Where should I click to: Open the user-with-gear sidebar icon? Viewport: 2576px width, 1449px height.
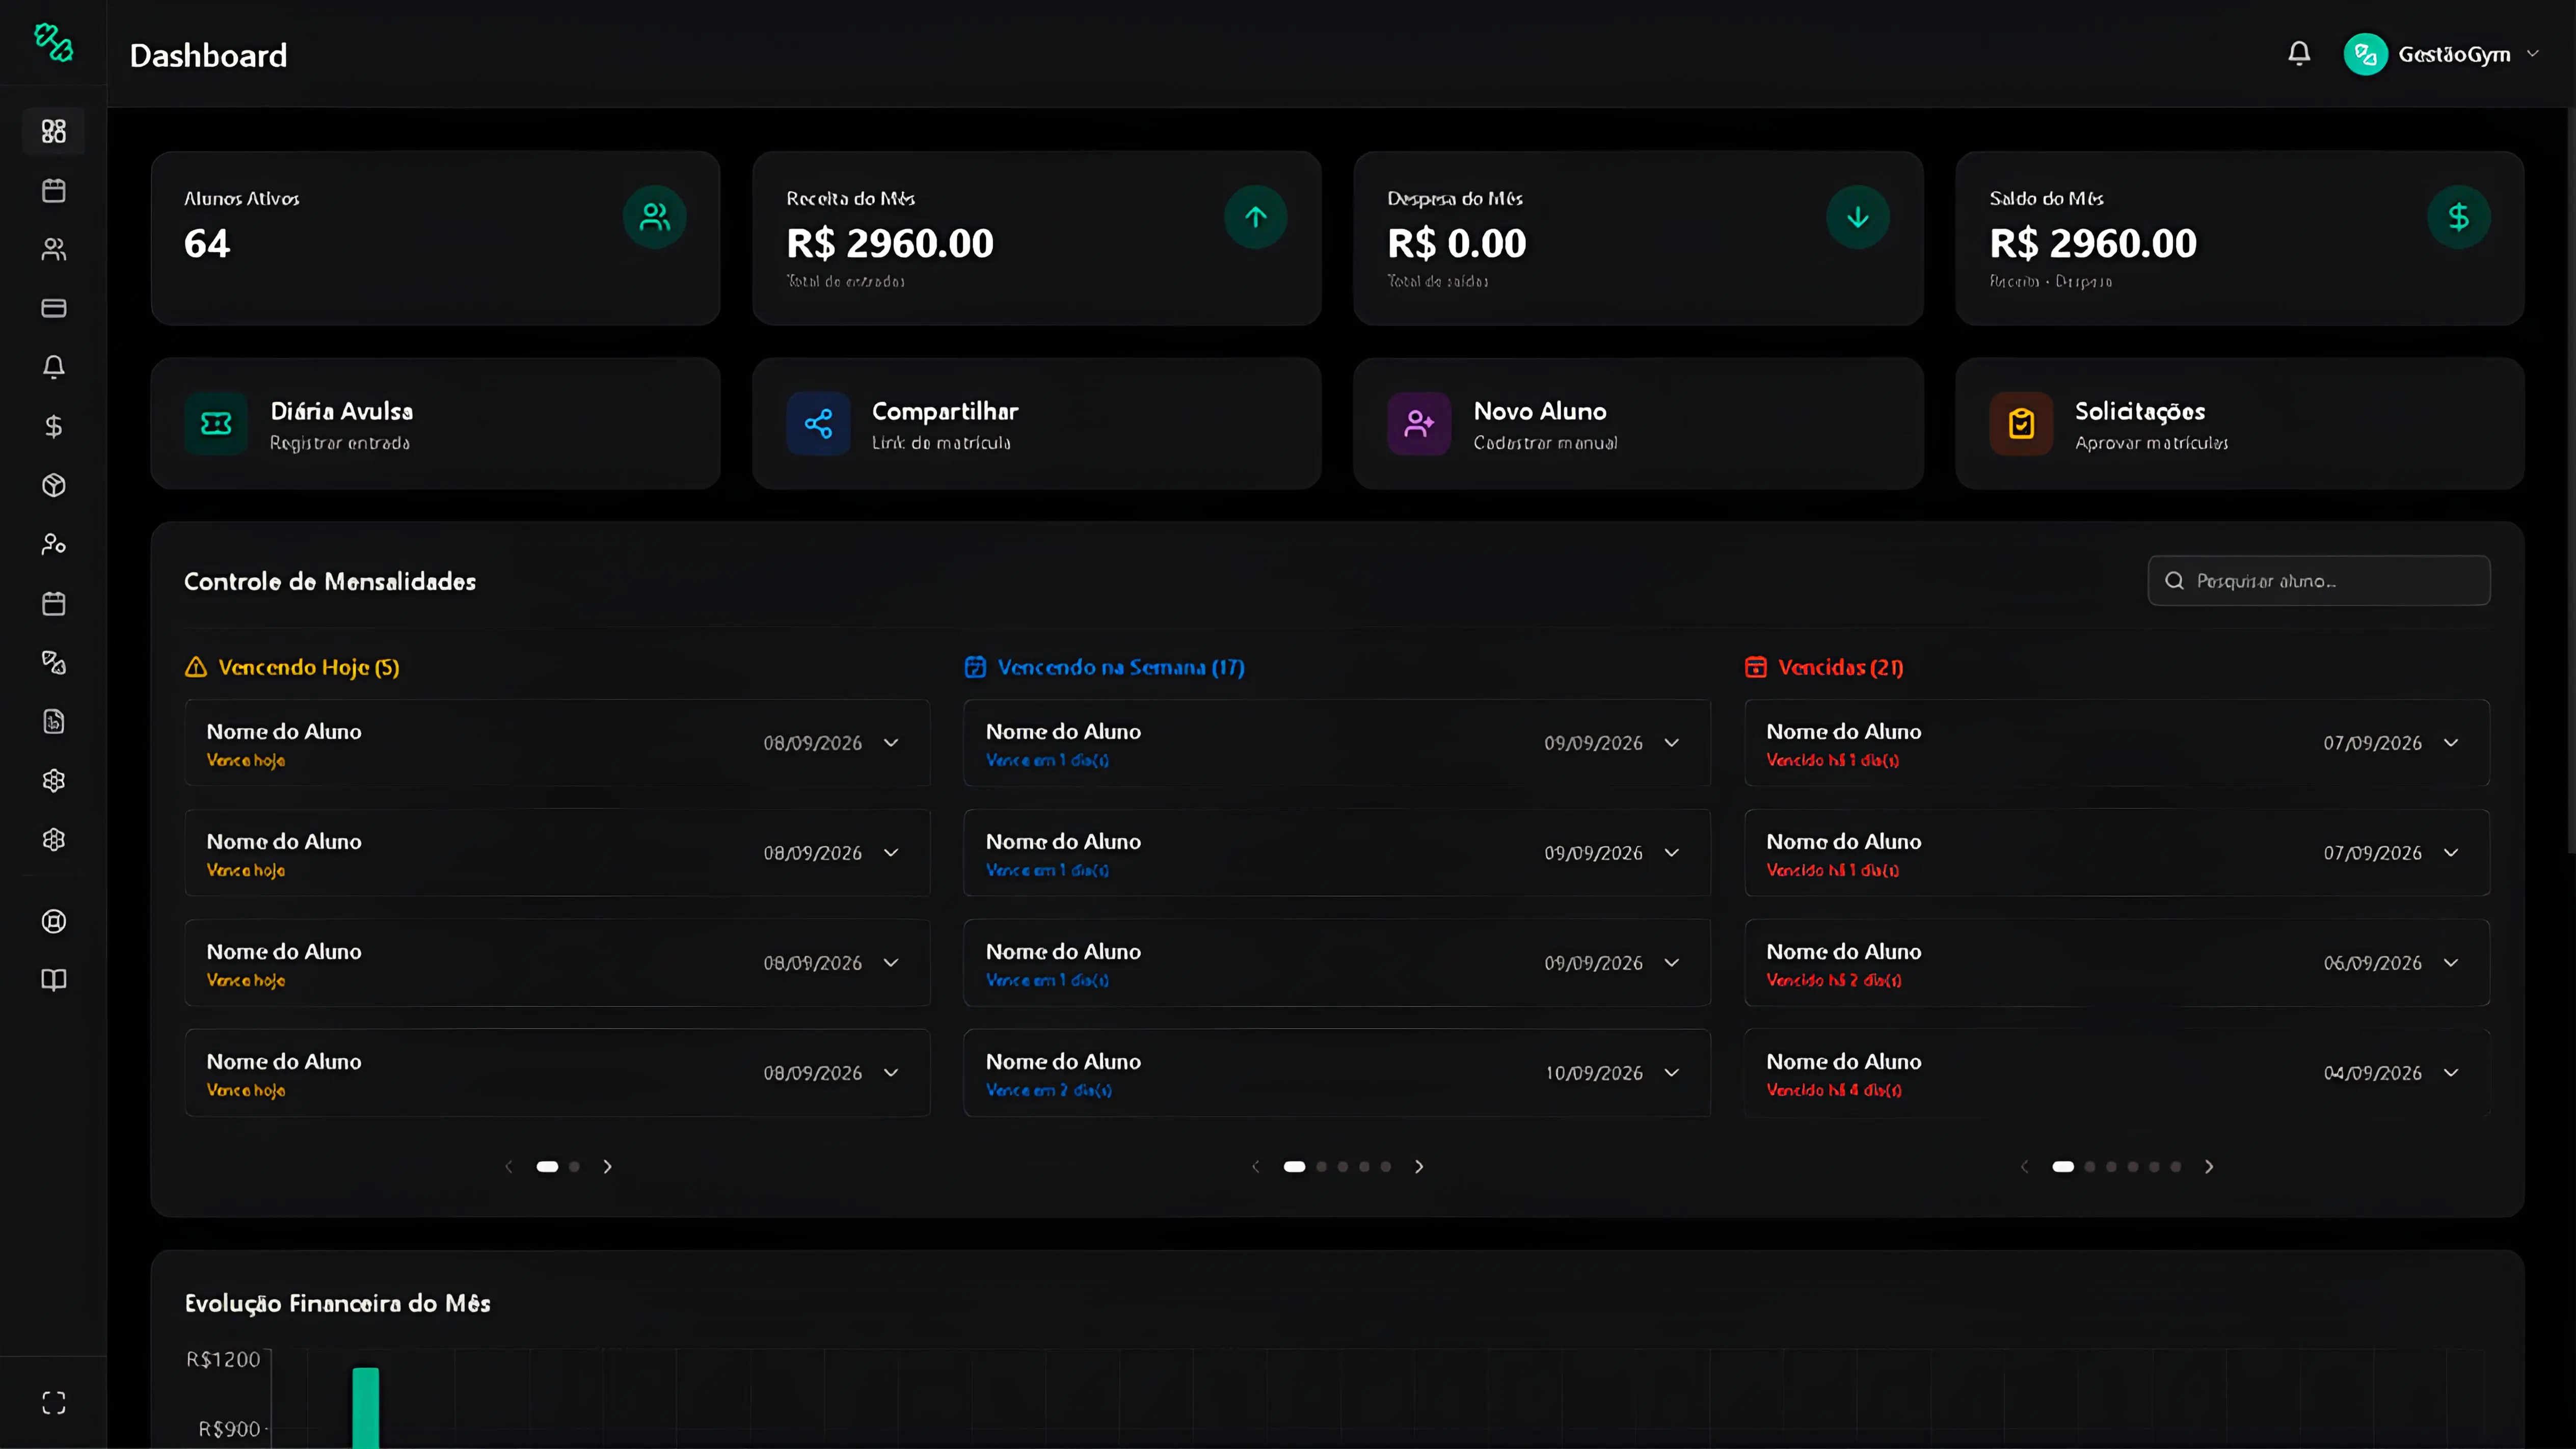pos(54,544)
